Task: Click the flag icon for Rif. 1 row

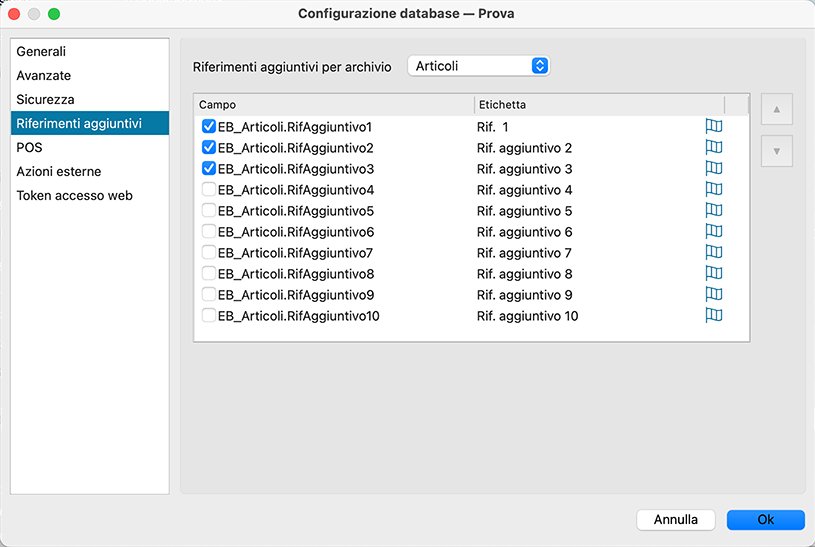Action: [x=713, y=127]
